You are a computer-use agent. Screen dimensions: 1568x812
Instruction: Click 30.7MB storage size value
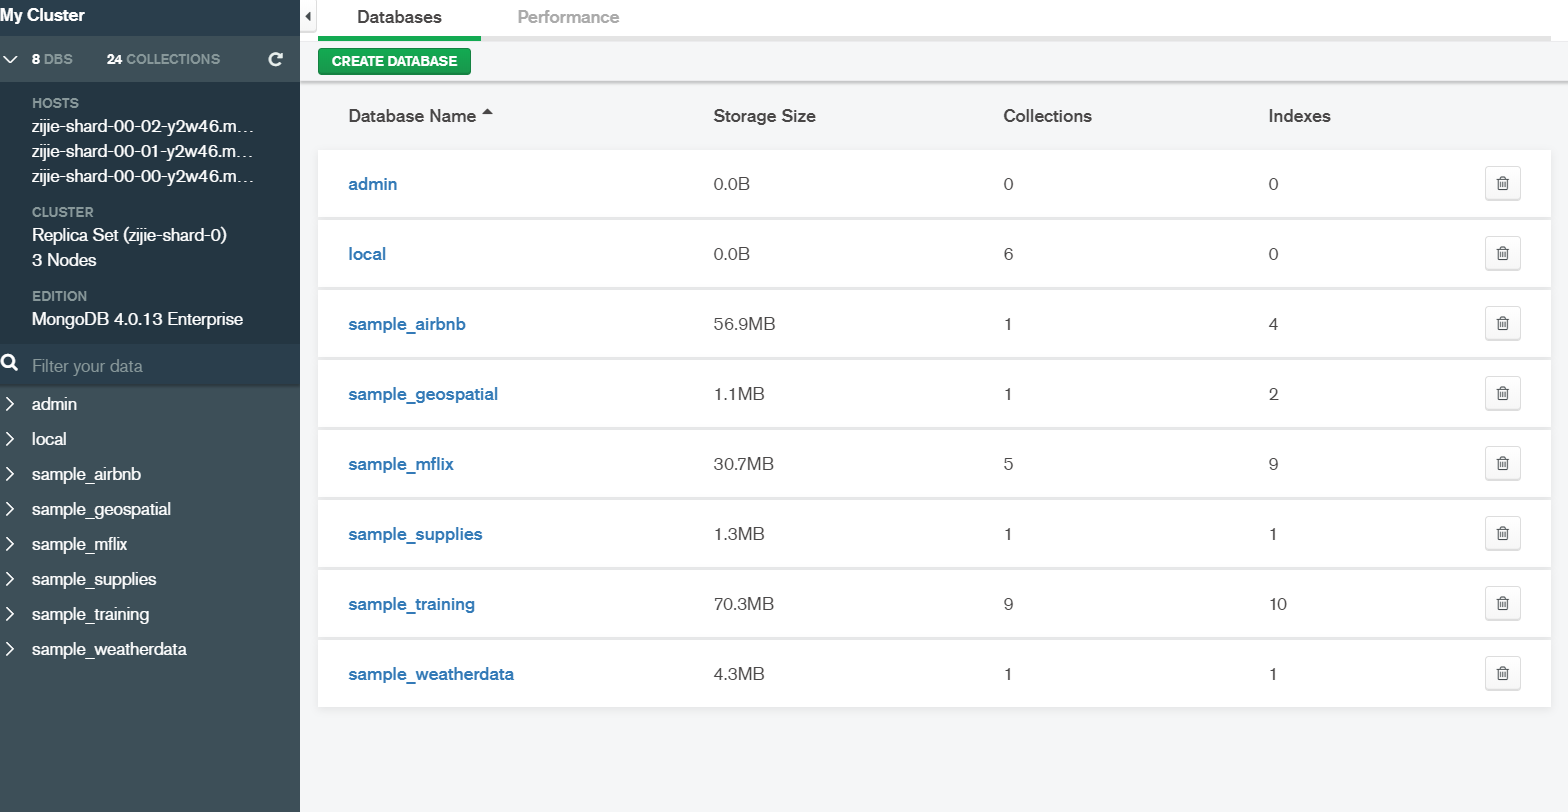[x=743, y=464]
